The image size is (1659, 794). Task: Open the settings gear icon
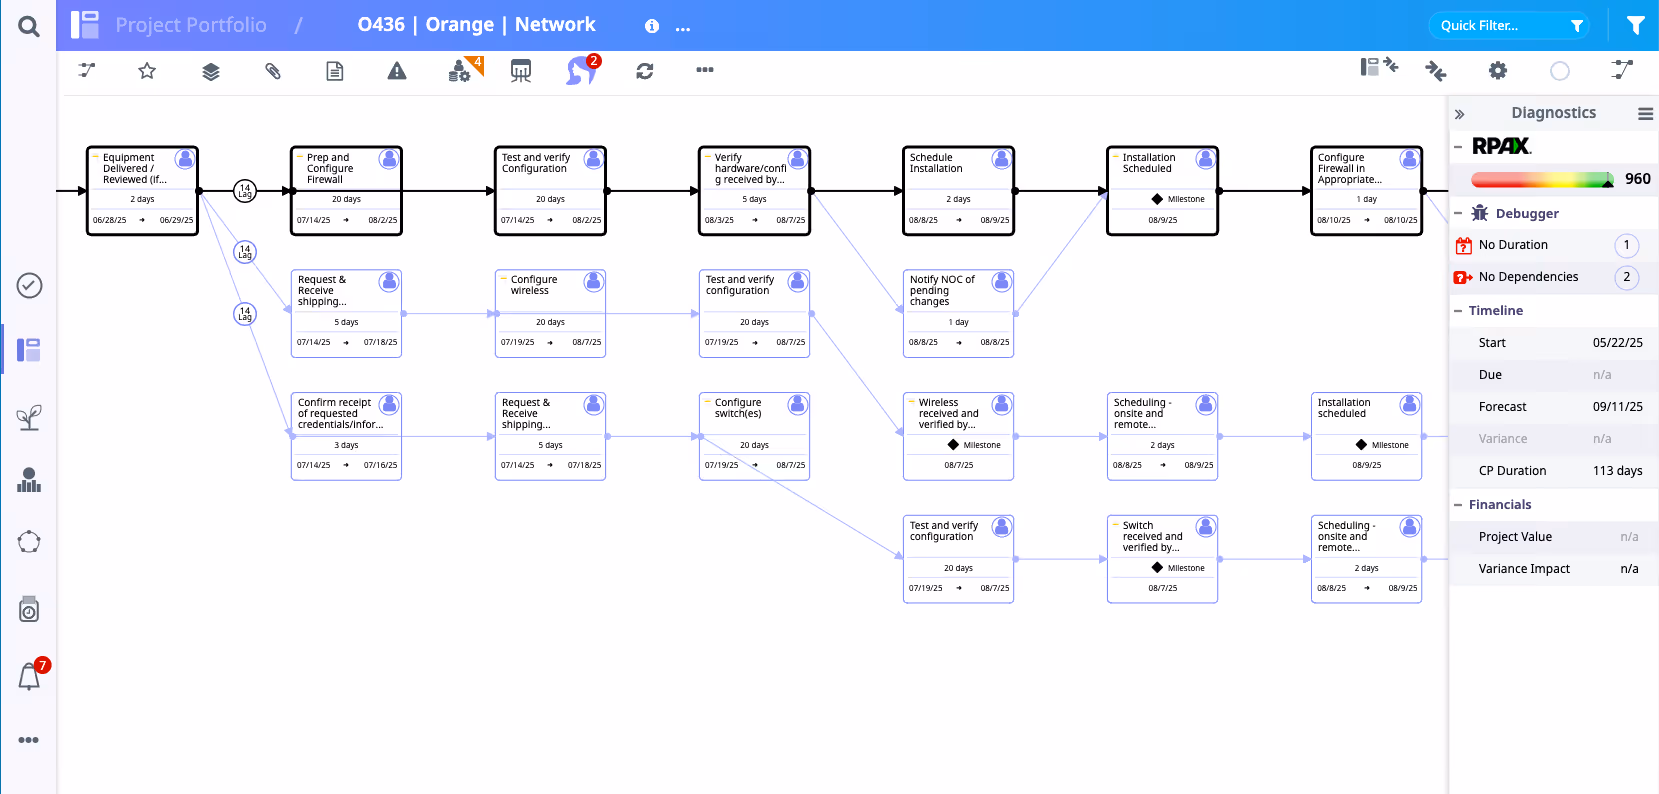coord(1498,71)
